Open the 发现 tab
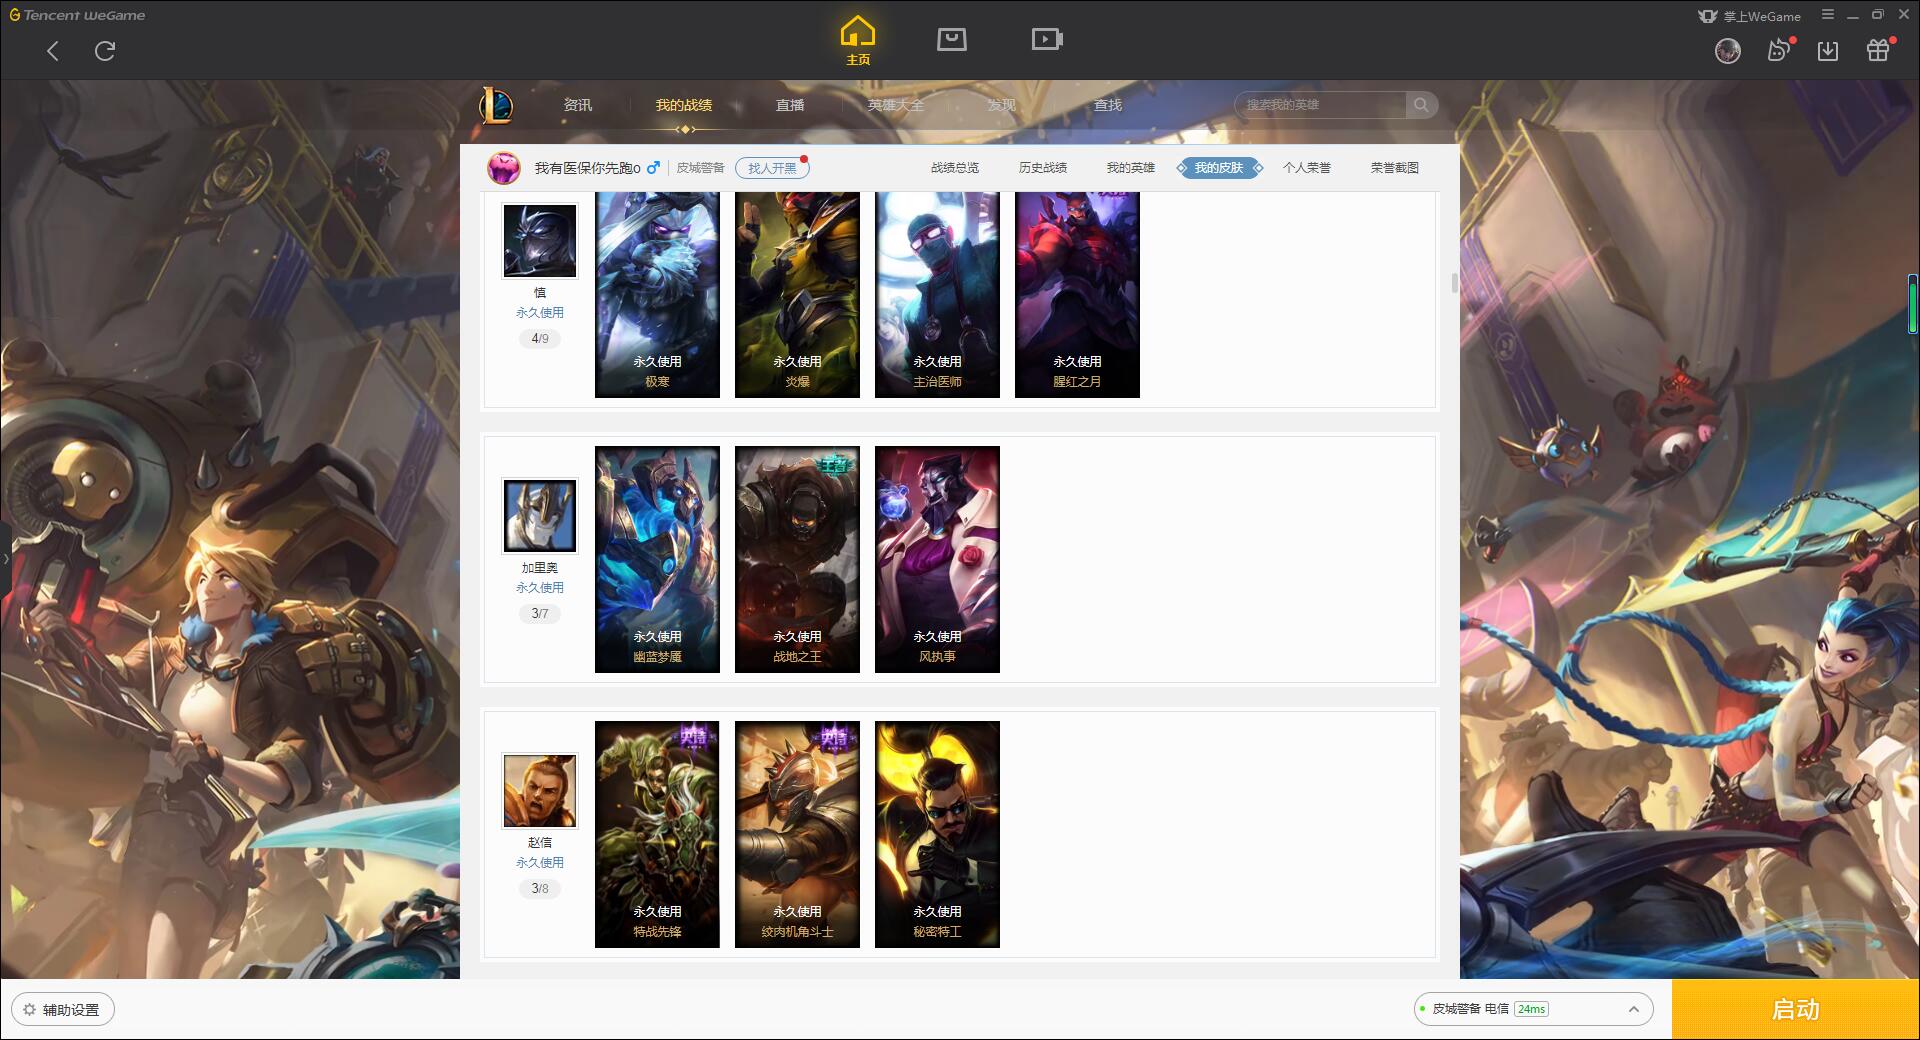 coord(1002,105)
